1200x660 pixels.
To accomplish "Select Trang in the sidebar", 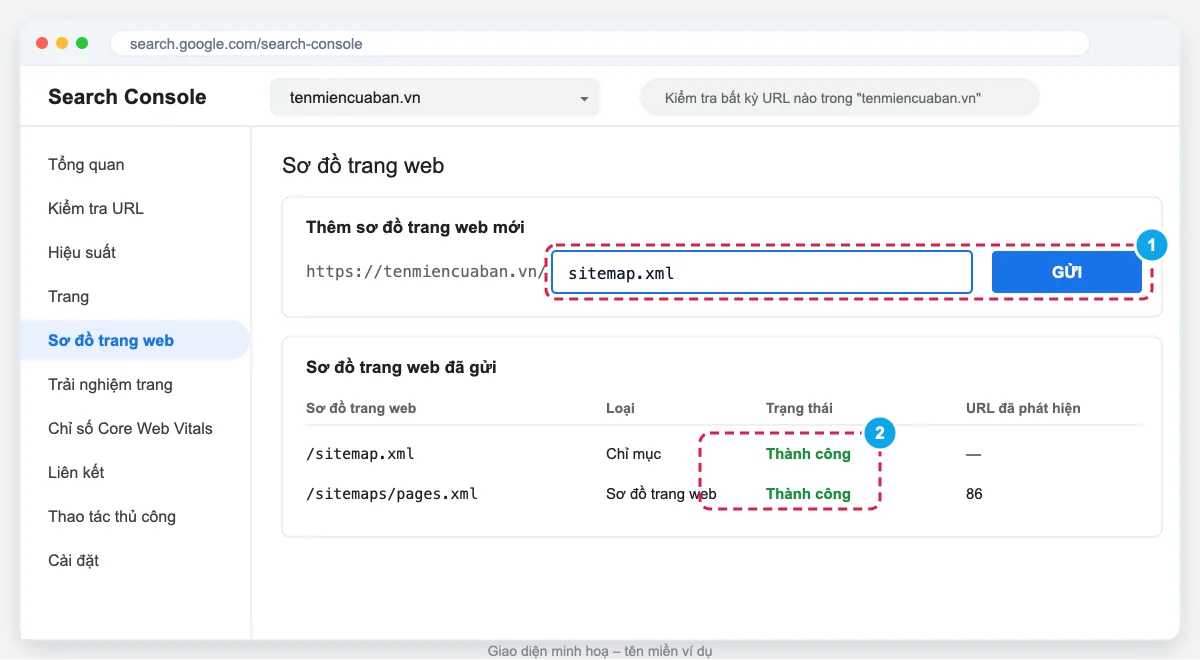I will pyautogui.click(x=68, y=297).
